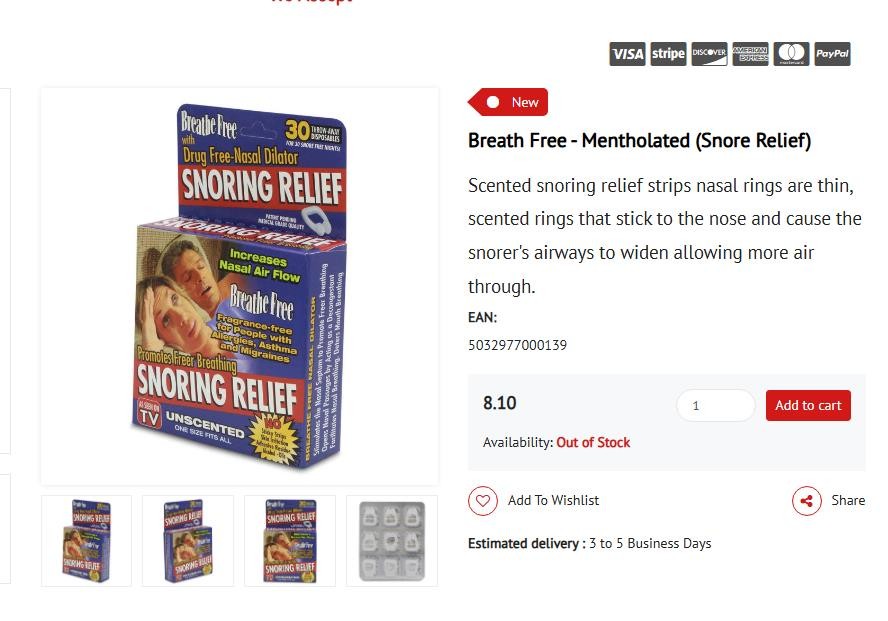
Task: Focus the quantity input field
Action: click(715, 405)
